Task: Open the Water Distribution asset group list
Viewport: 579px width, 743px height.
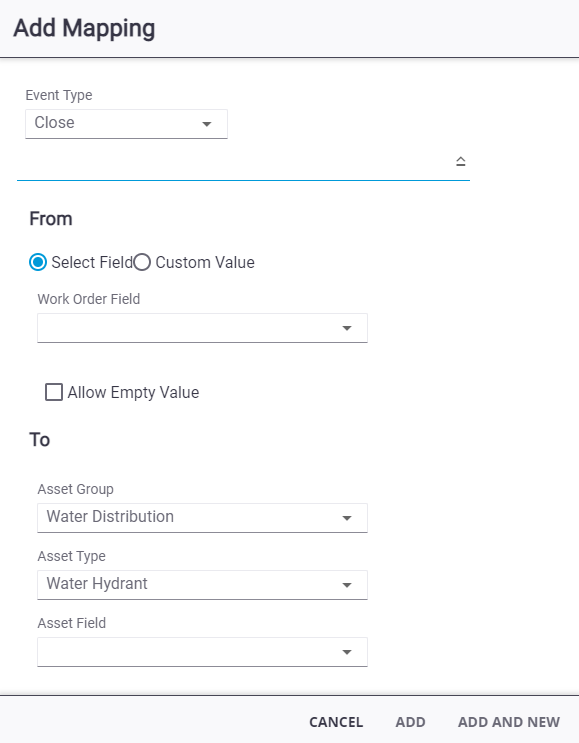Action: pos(202,518)
